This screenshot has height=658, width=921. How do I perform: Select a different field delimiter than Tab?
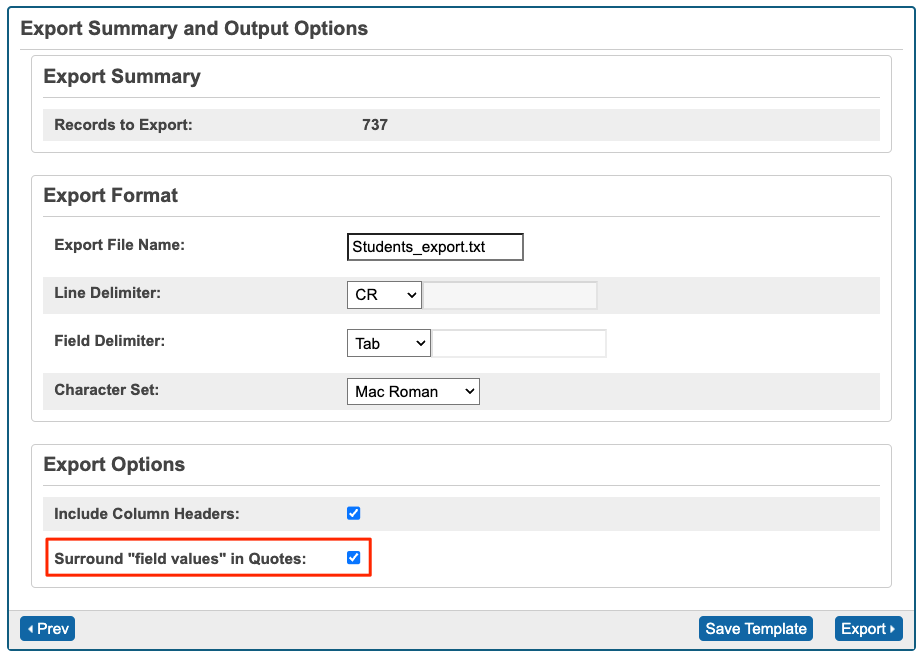pos(388,342)
